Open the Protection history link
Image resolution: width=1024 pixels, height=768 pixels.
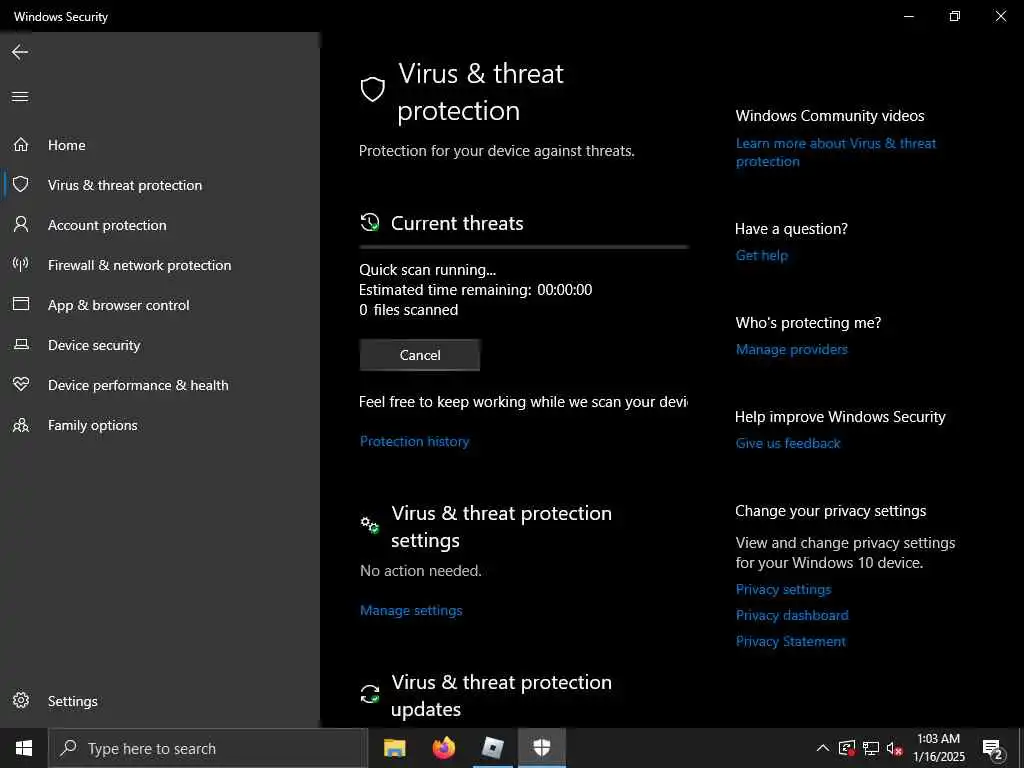point(414,441)
